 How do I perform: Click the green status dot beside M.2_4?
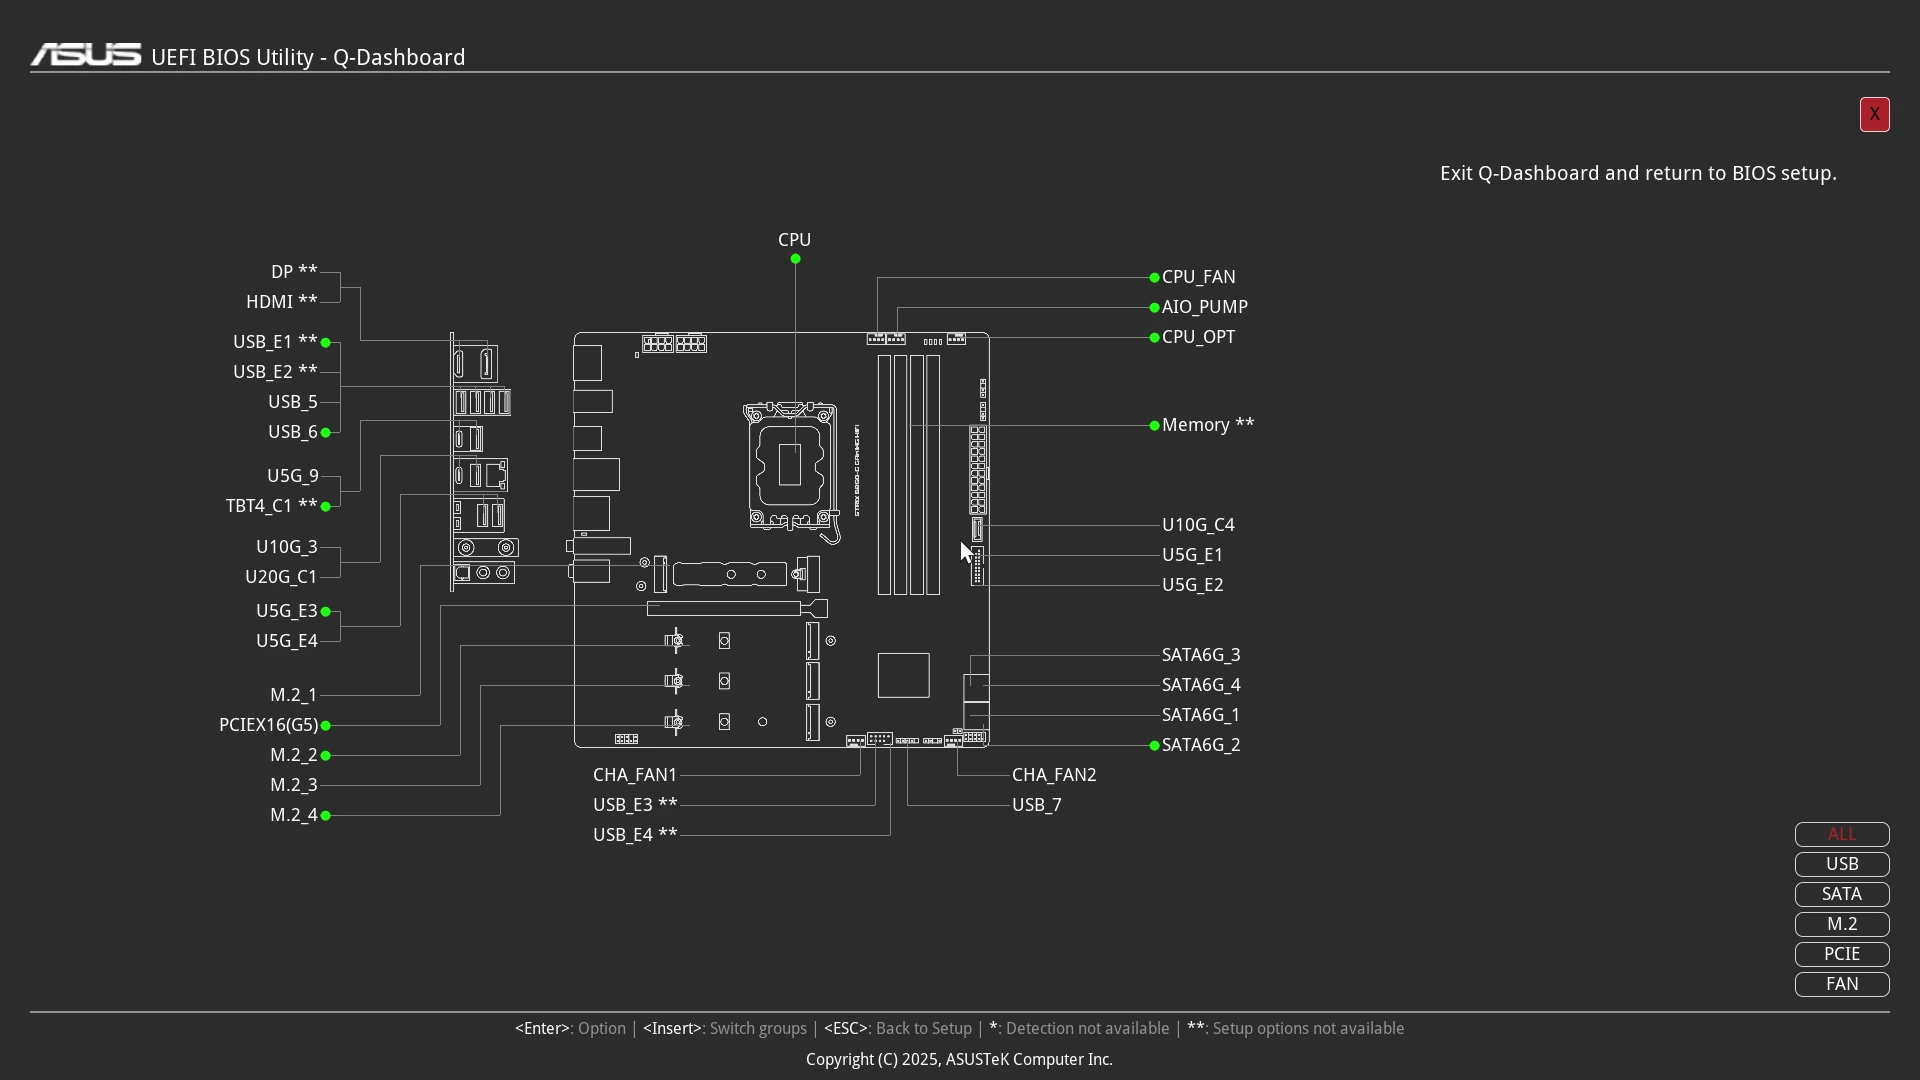point(326,816)
